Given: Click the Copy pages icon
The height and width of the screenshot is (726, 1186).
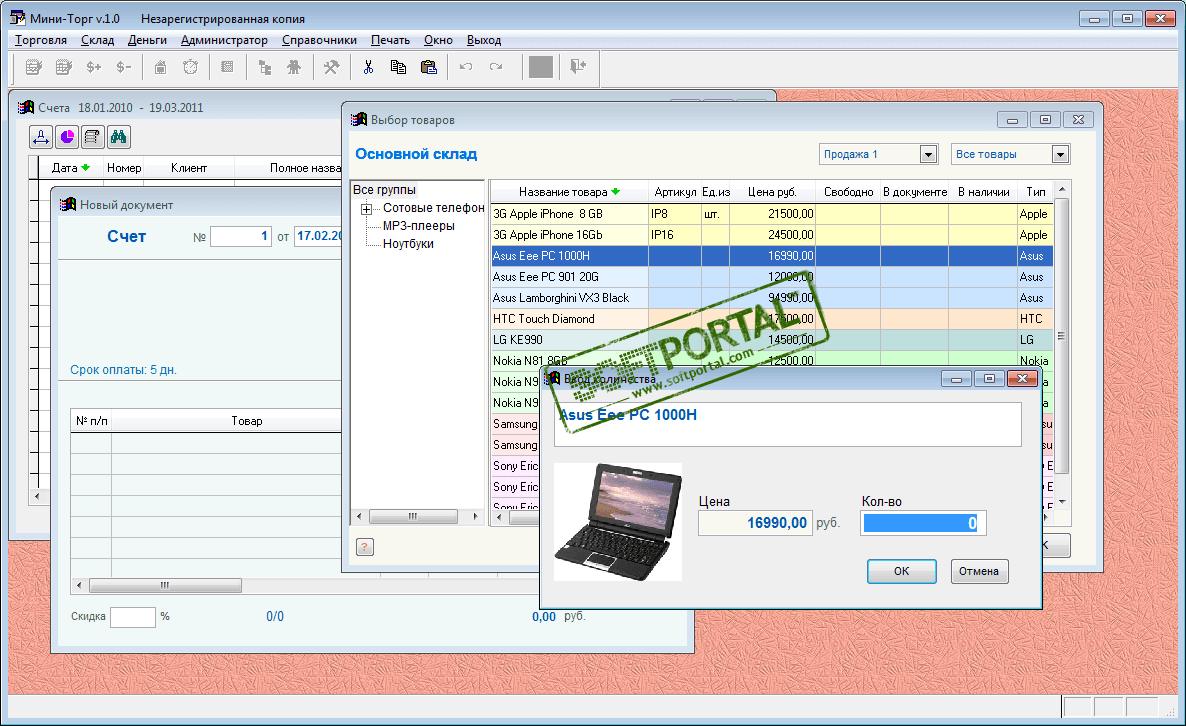Looking at the screenshot, I should (399, 67).
